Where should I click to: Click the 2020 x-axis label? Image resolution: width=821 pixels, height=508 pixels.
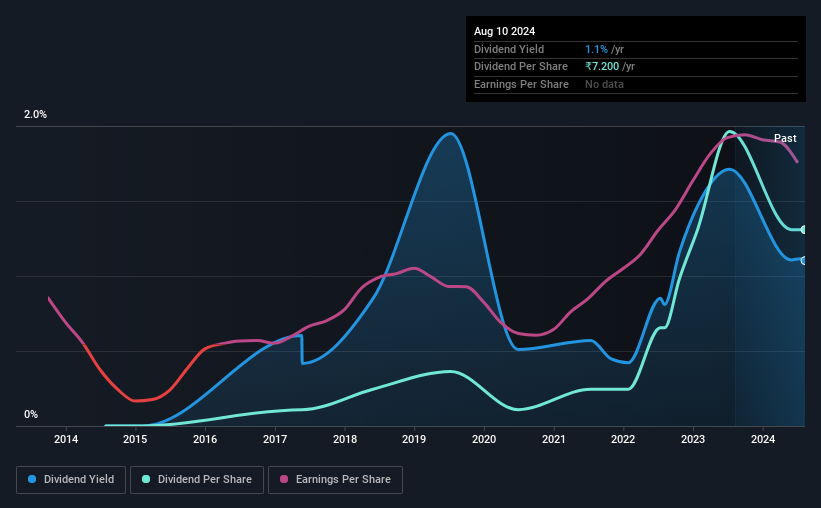[484, 439]
